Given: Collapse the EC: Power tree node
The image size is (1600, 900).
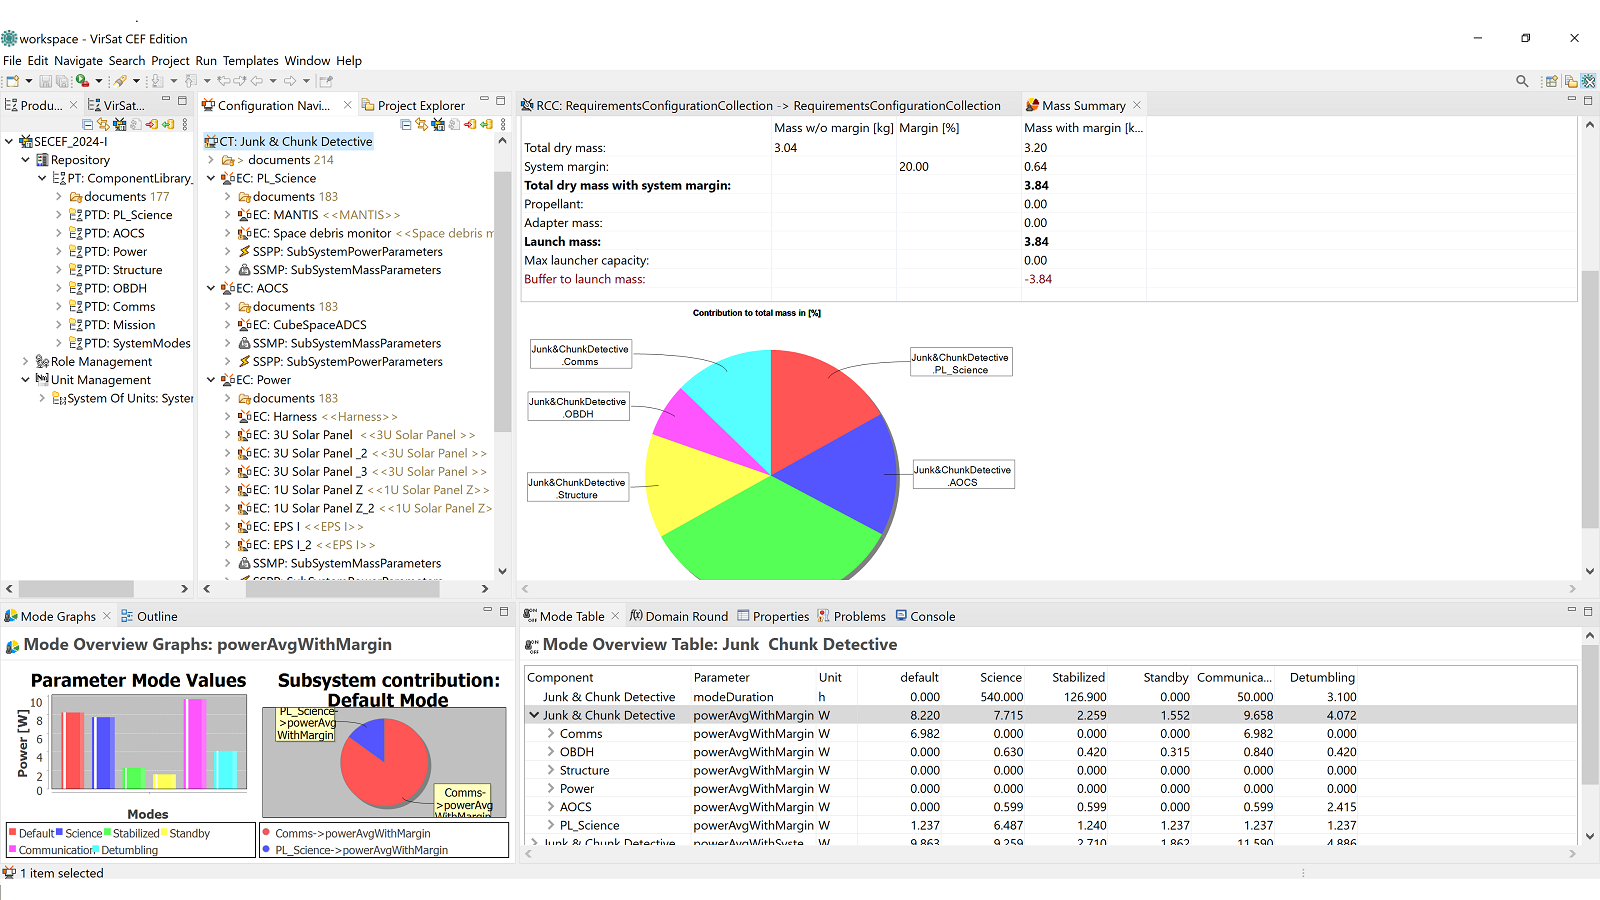Looking at the screenshot, I should 211,380.
